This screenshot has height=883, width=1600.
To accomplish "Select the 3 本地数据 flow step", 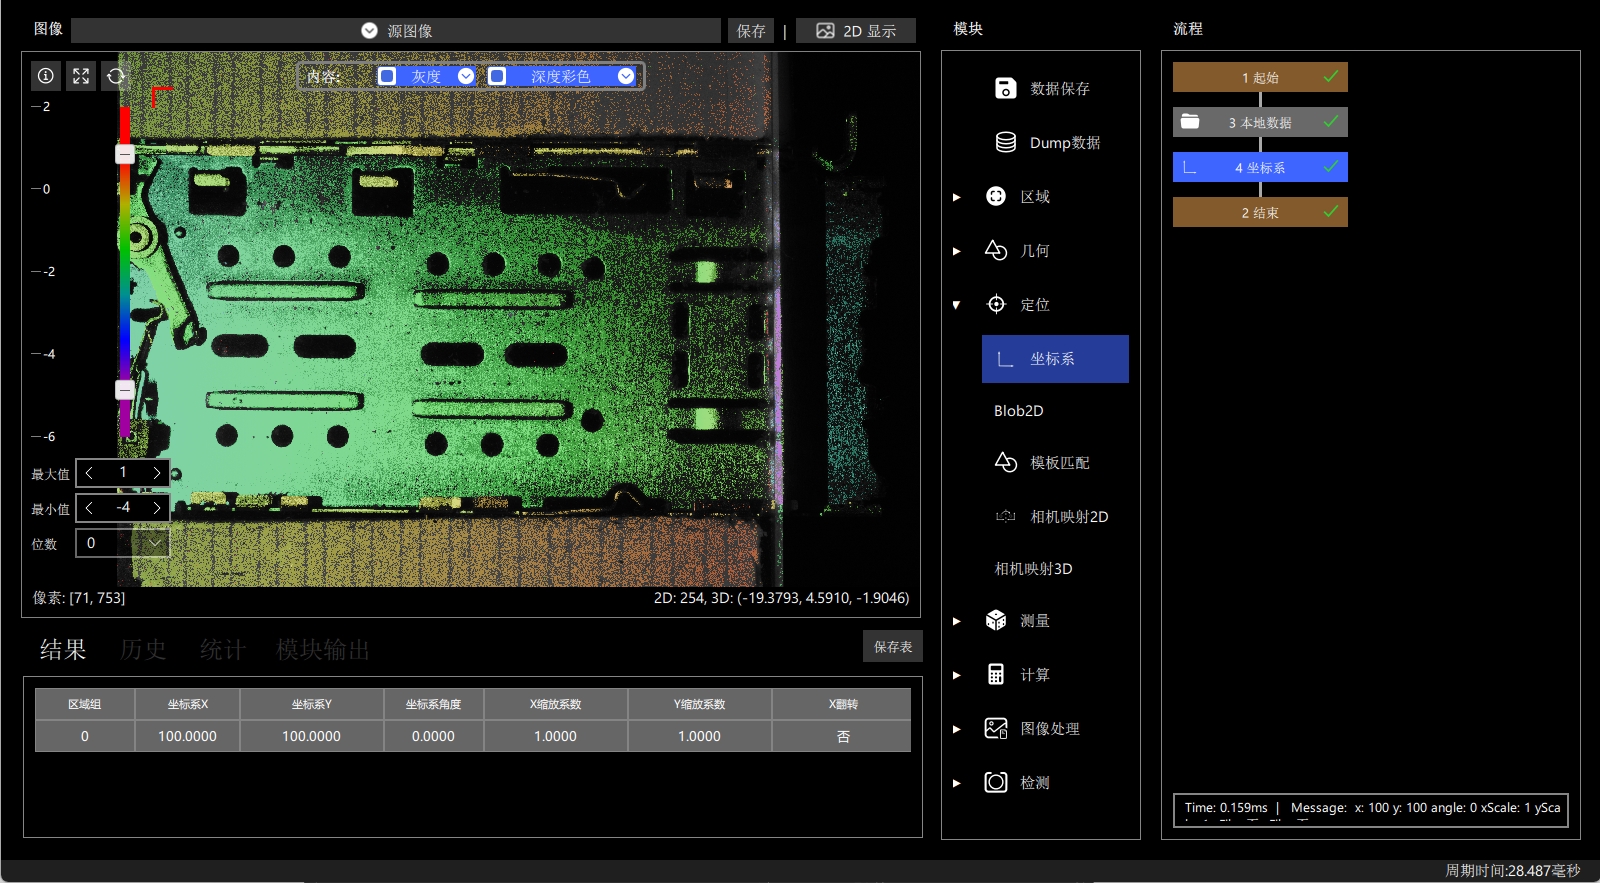I will point(1260,122).
